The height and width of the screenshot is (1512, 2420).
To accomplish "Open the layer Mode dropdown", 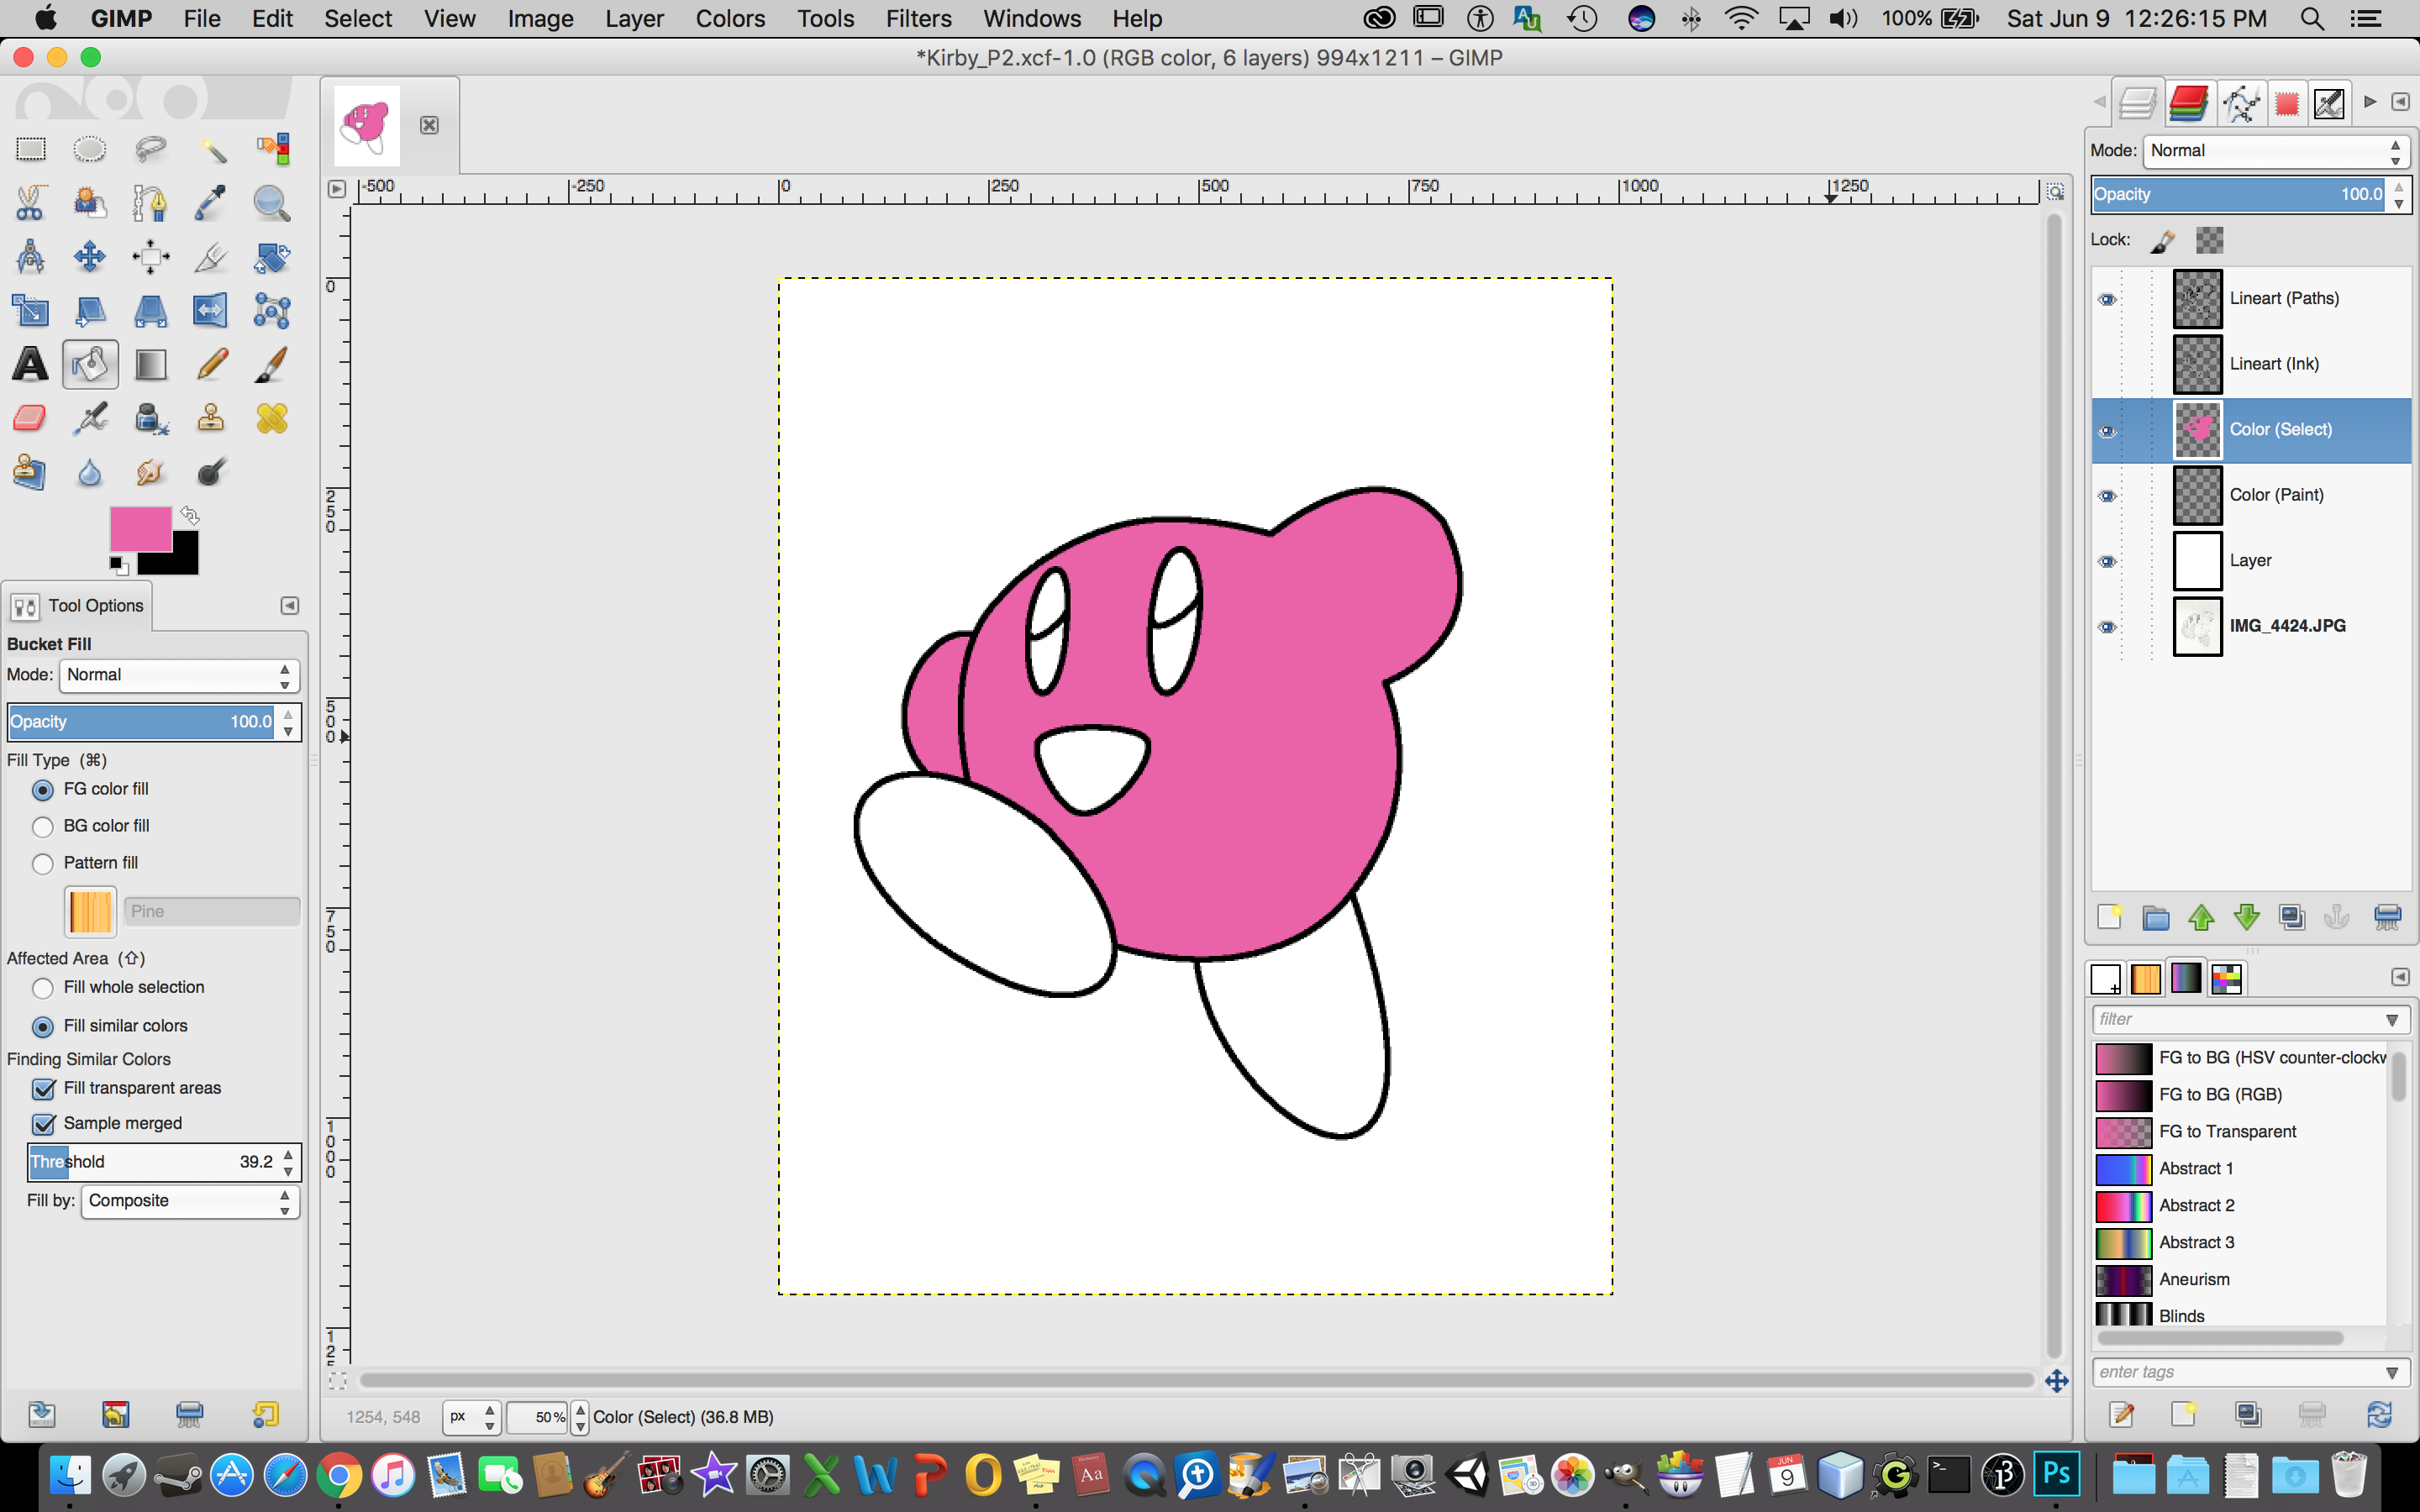I will point(2276,151).
